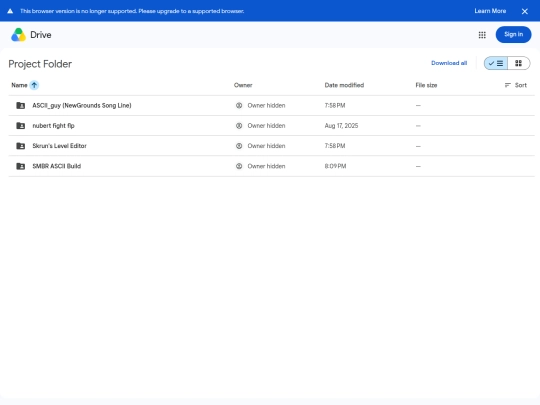The width and height of the screenshot is (540, 405).
Task: Click the Aug 17, 2025 date
Action: click(x=341, y=126)
